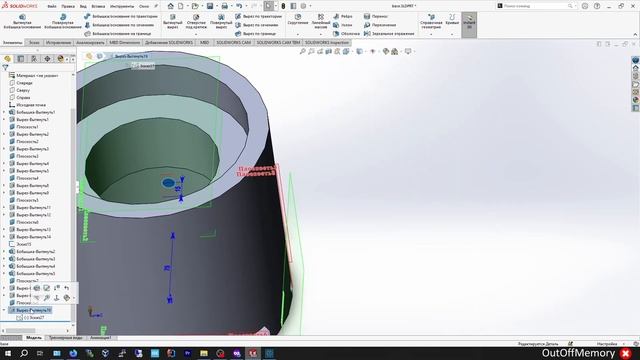
Task: Click the Home icon in top toolbar
Action: [x=171, y=6]
